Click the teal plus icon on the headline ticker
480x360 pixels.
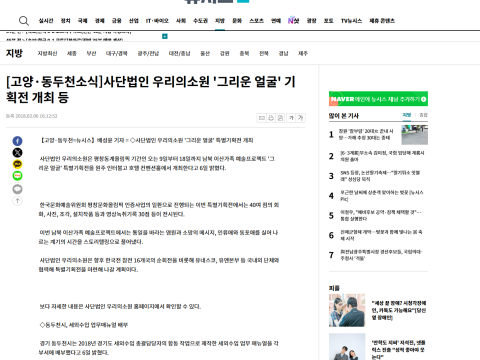pyautogui.click(x=165, y=36)
